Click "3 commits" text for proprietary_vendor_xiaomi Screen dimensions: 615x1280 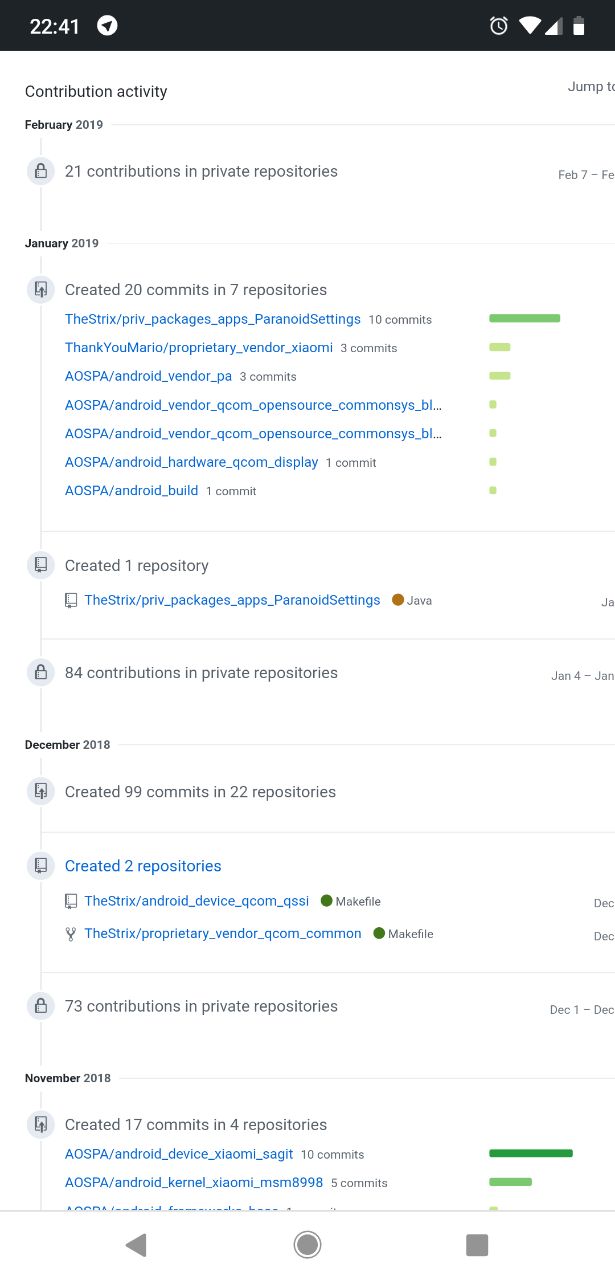tap(369, 348)
